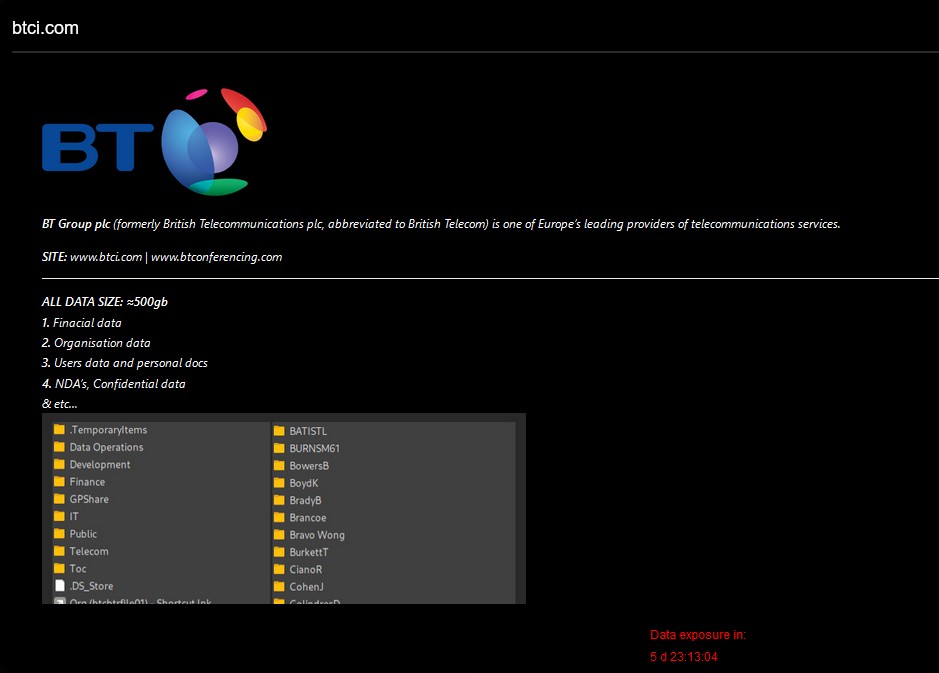This screenshot has height=673, width=939.
Task: Select the Data Operations folder icon
Action: 60,447
